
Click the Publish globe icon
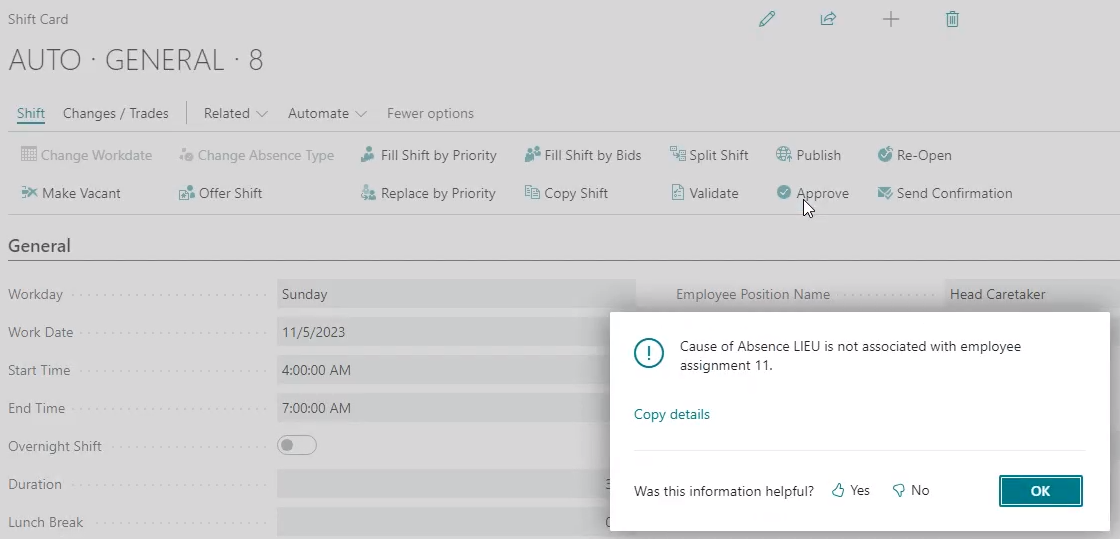point(784,155)
